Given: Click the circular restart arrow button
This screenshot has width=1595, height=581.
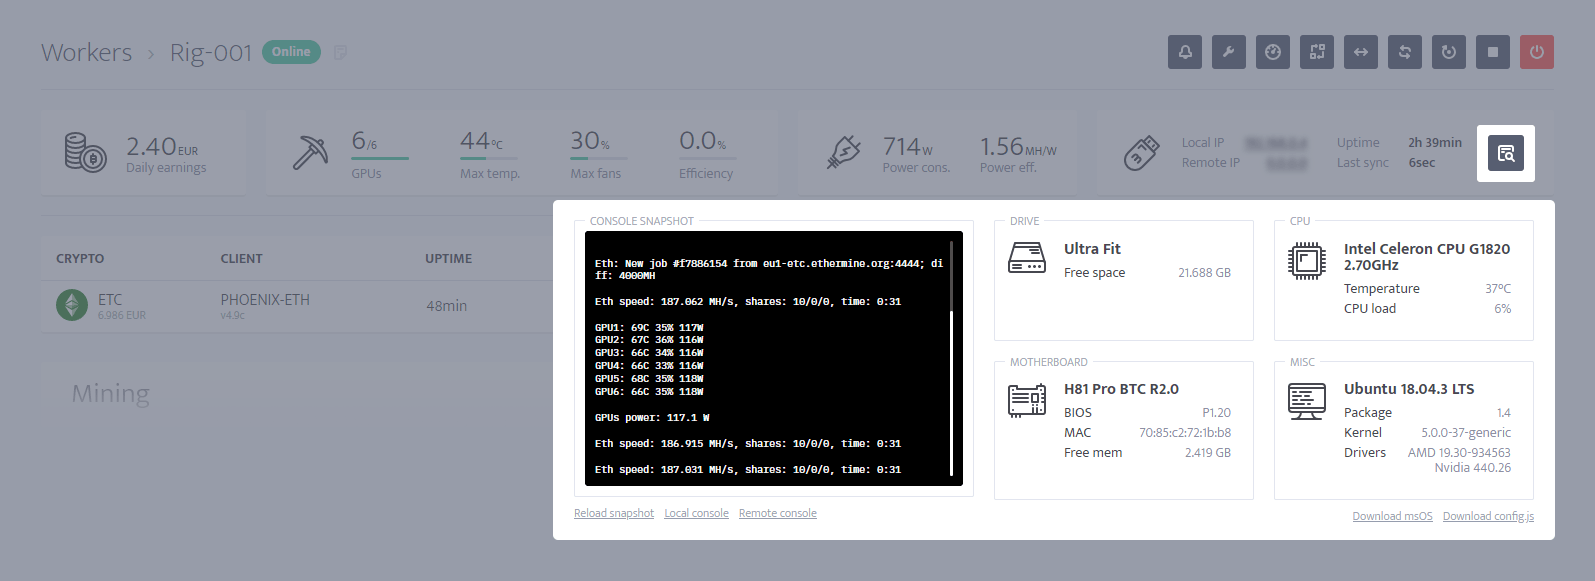Looking at the screenshot, I should tap(1449, 52).
